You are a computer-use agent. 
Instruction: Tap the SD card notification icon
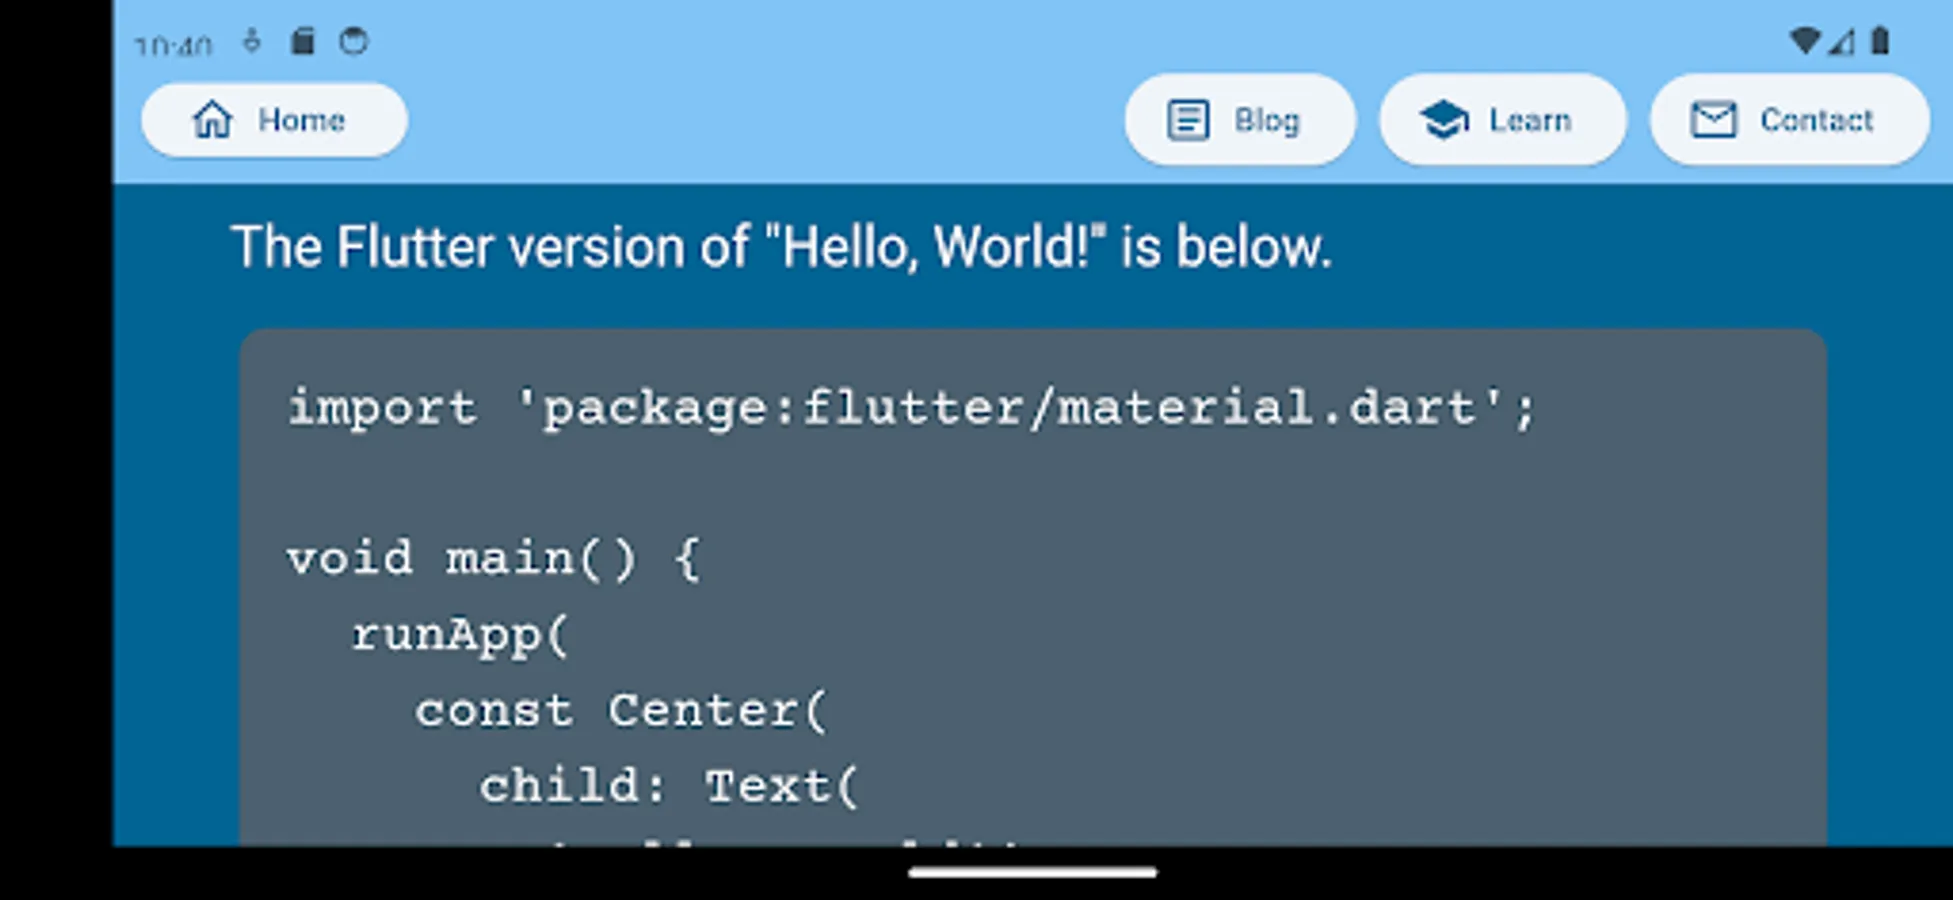(x=302, y=41)
